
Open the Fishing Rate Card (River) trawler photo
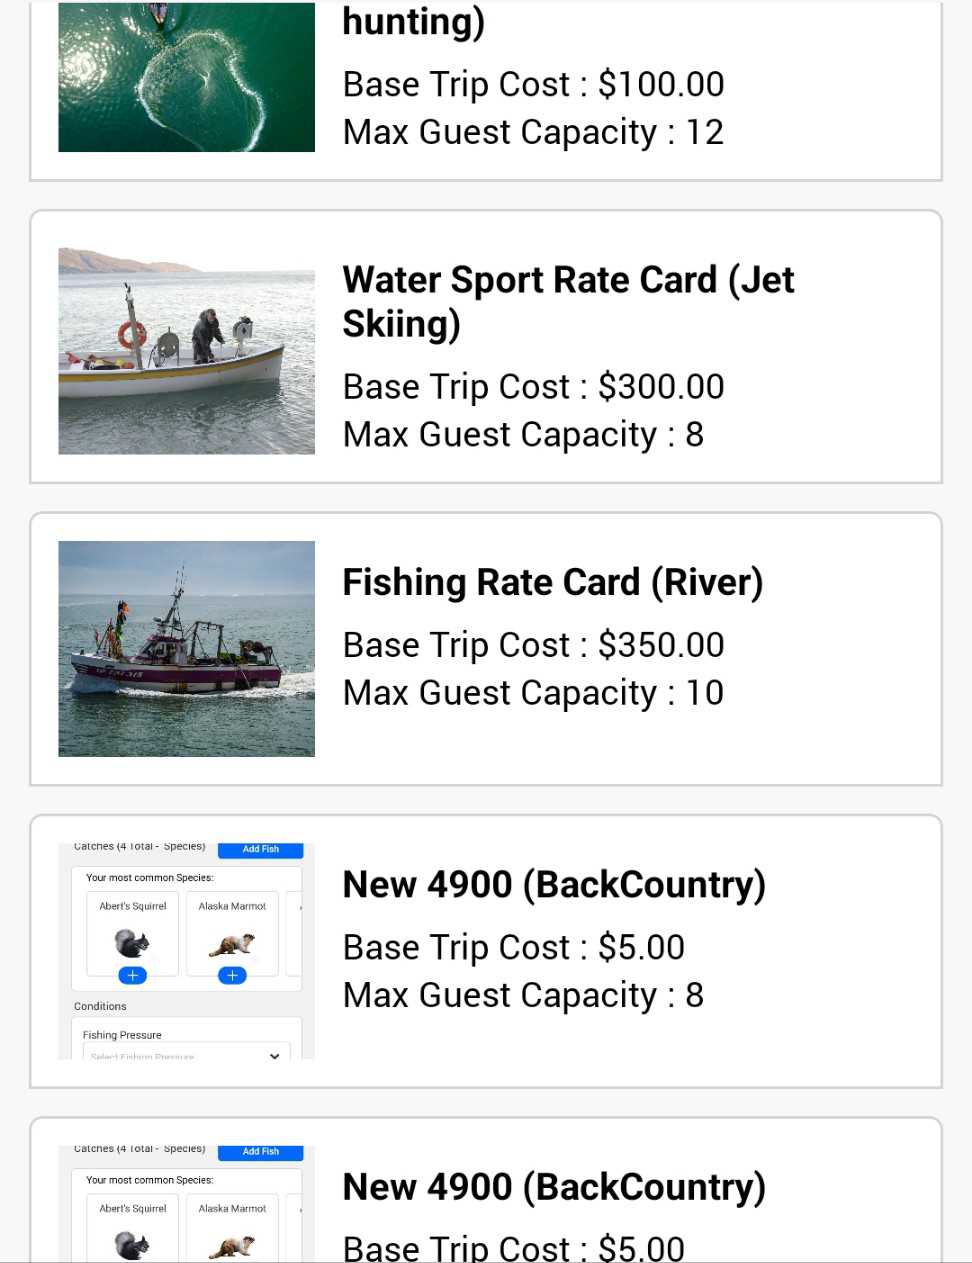click(x=186, y=648)
